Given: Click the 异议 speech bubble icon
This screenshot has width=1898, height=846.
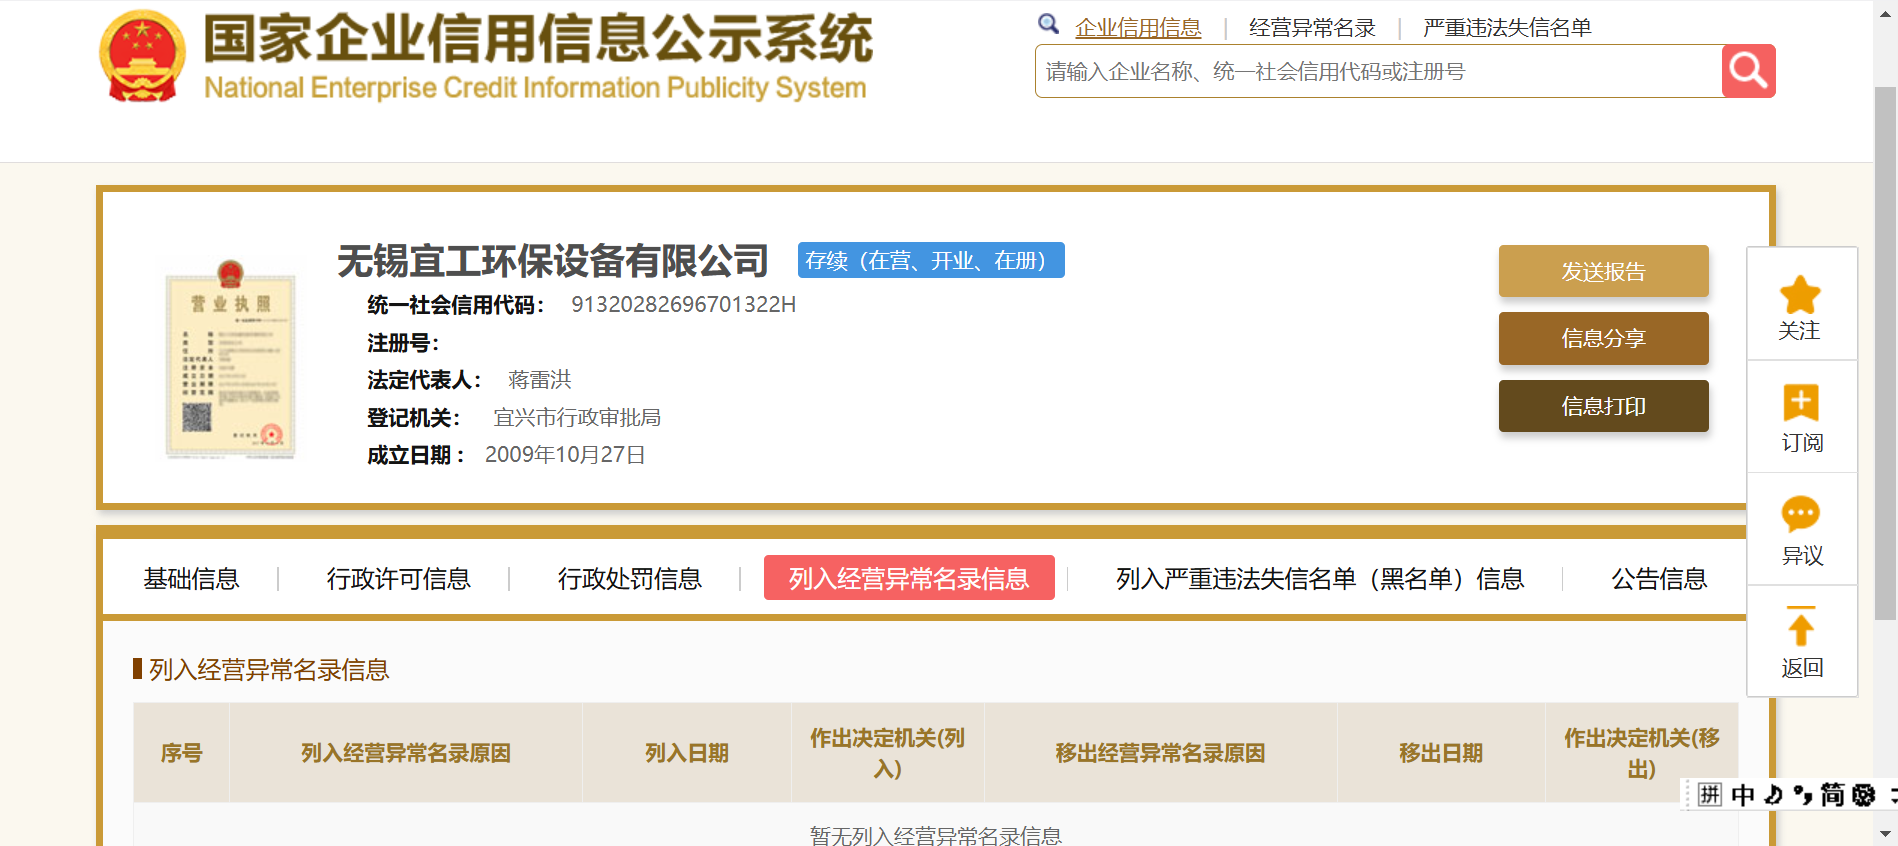Looking at the screenshot, I should (1801, 514).
